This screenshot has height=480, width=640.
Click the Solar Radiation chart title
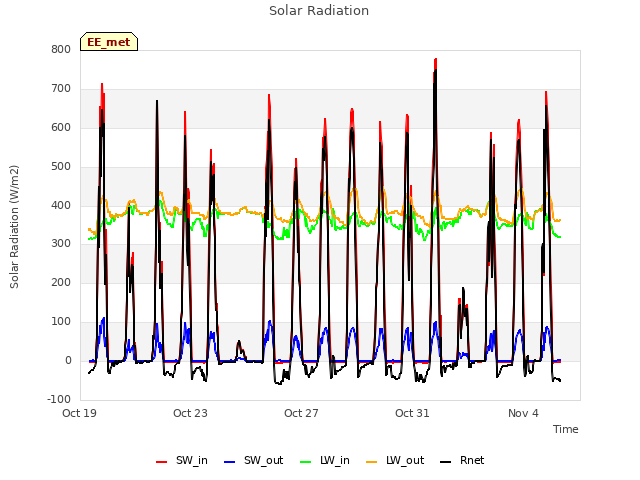[319, 11]
